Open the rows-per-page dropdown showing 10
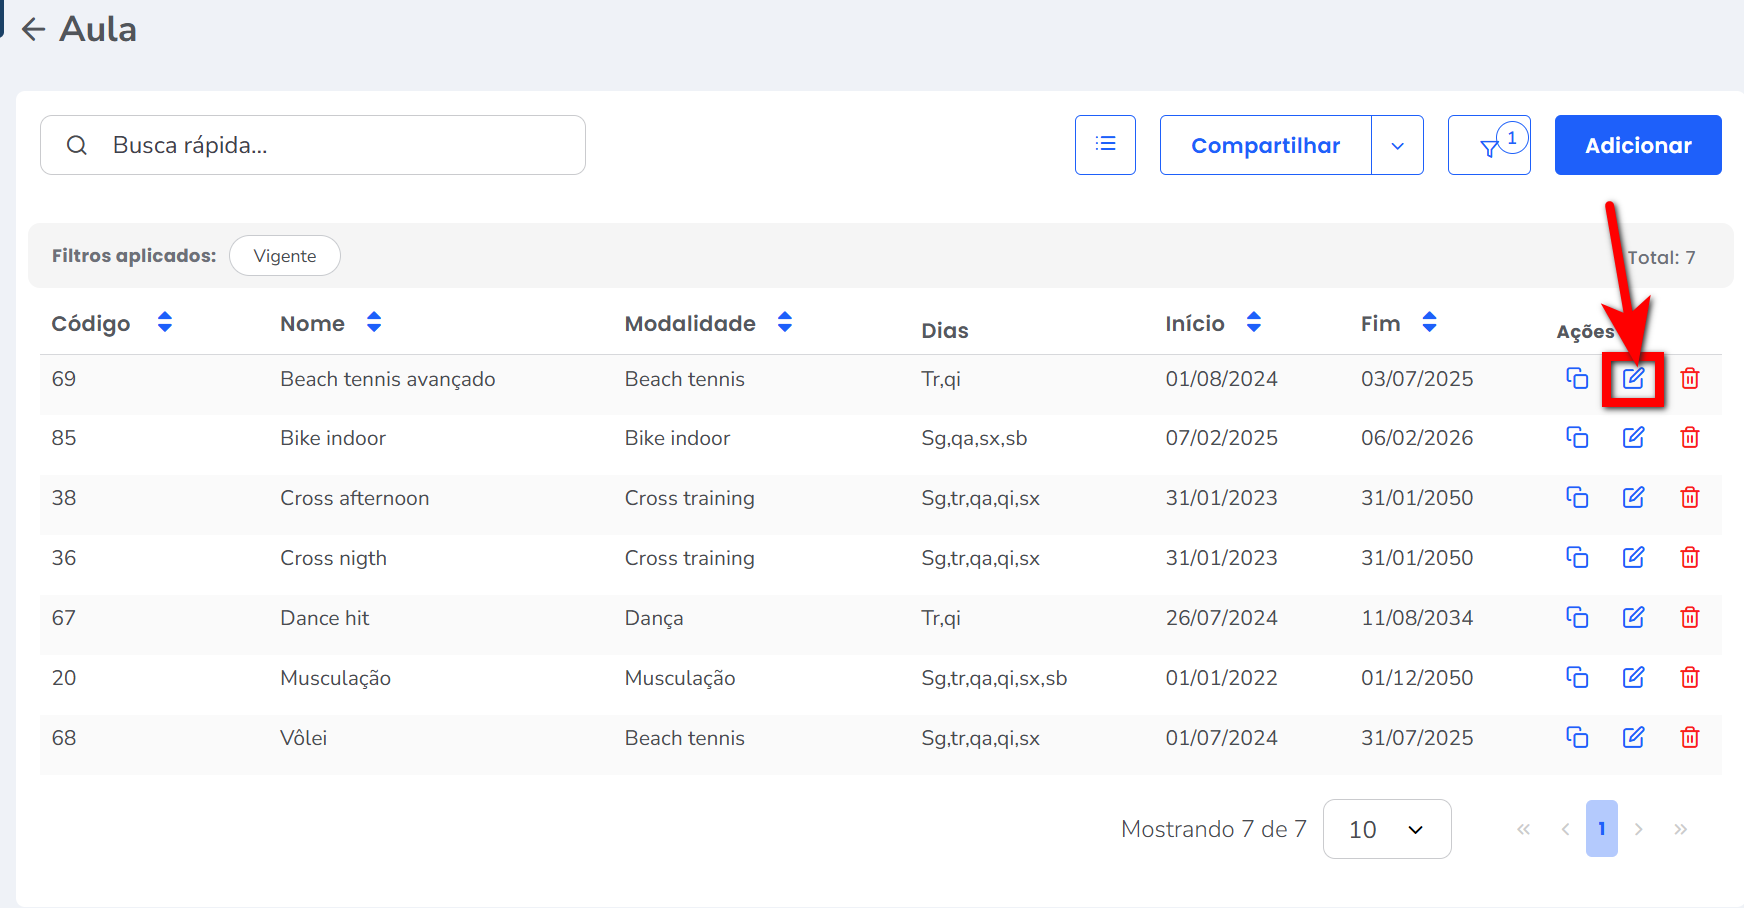 [1387, 829]
